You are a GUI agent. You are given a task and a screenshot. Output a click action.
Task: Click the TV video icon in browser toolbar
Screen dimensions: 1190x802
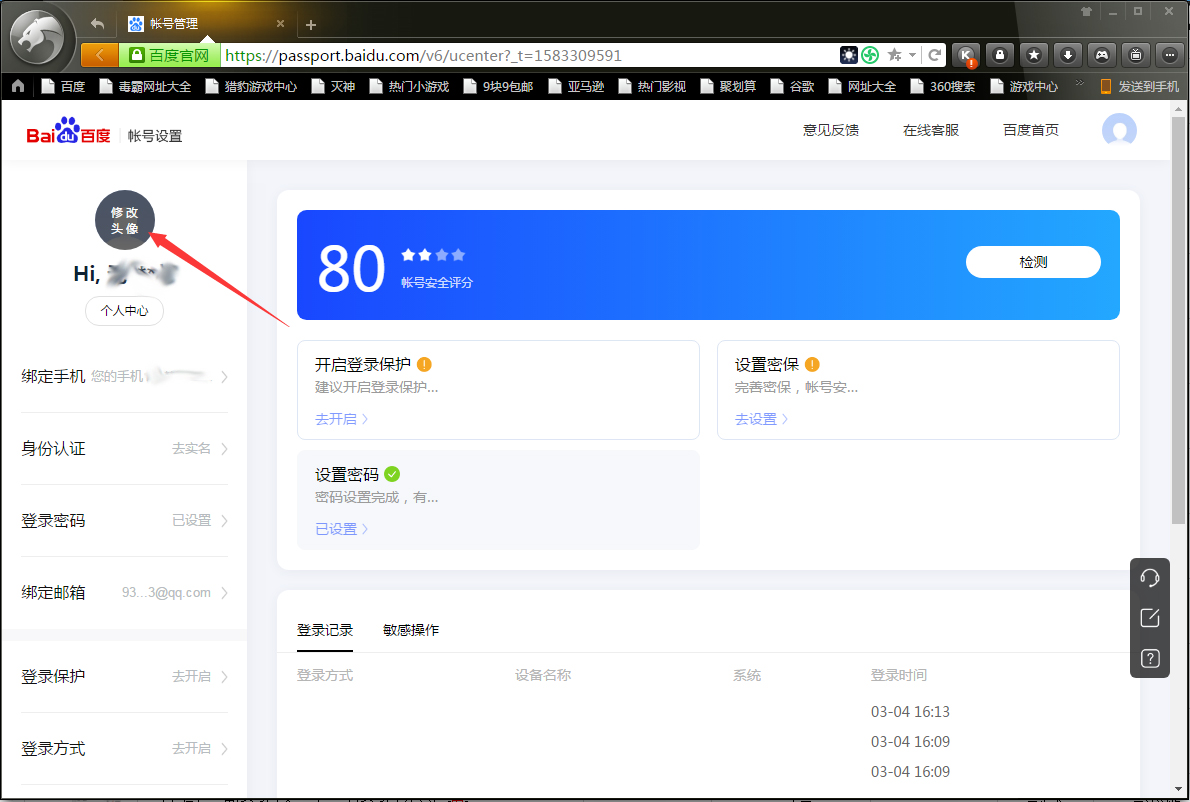pyautogui.click(x=1137, y=55)
